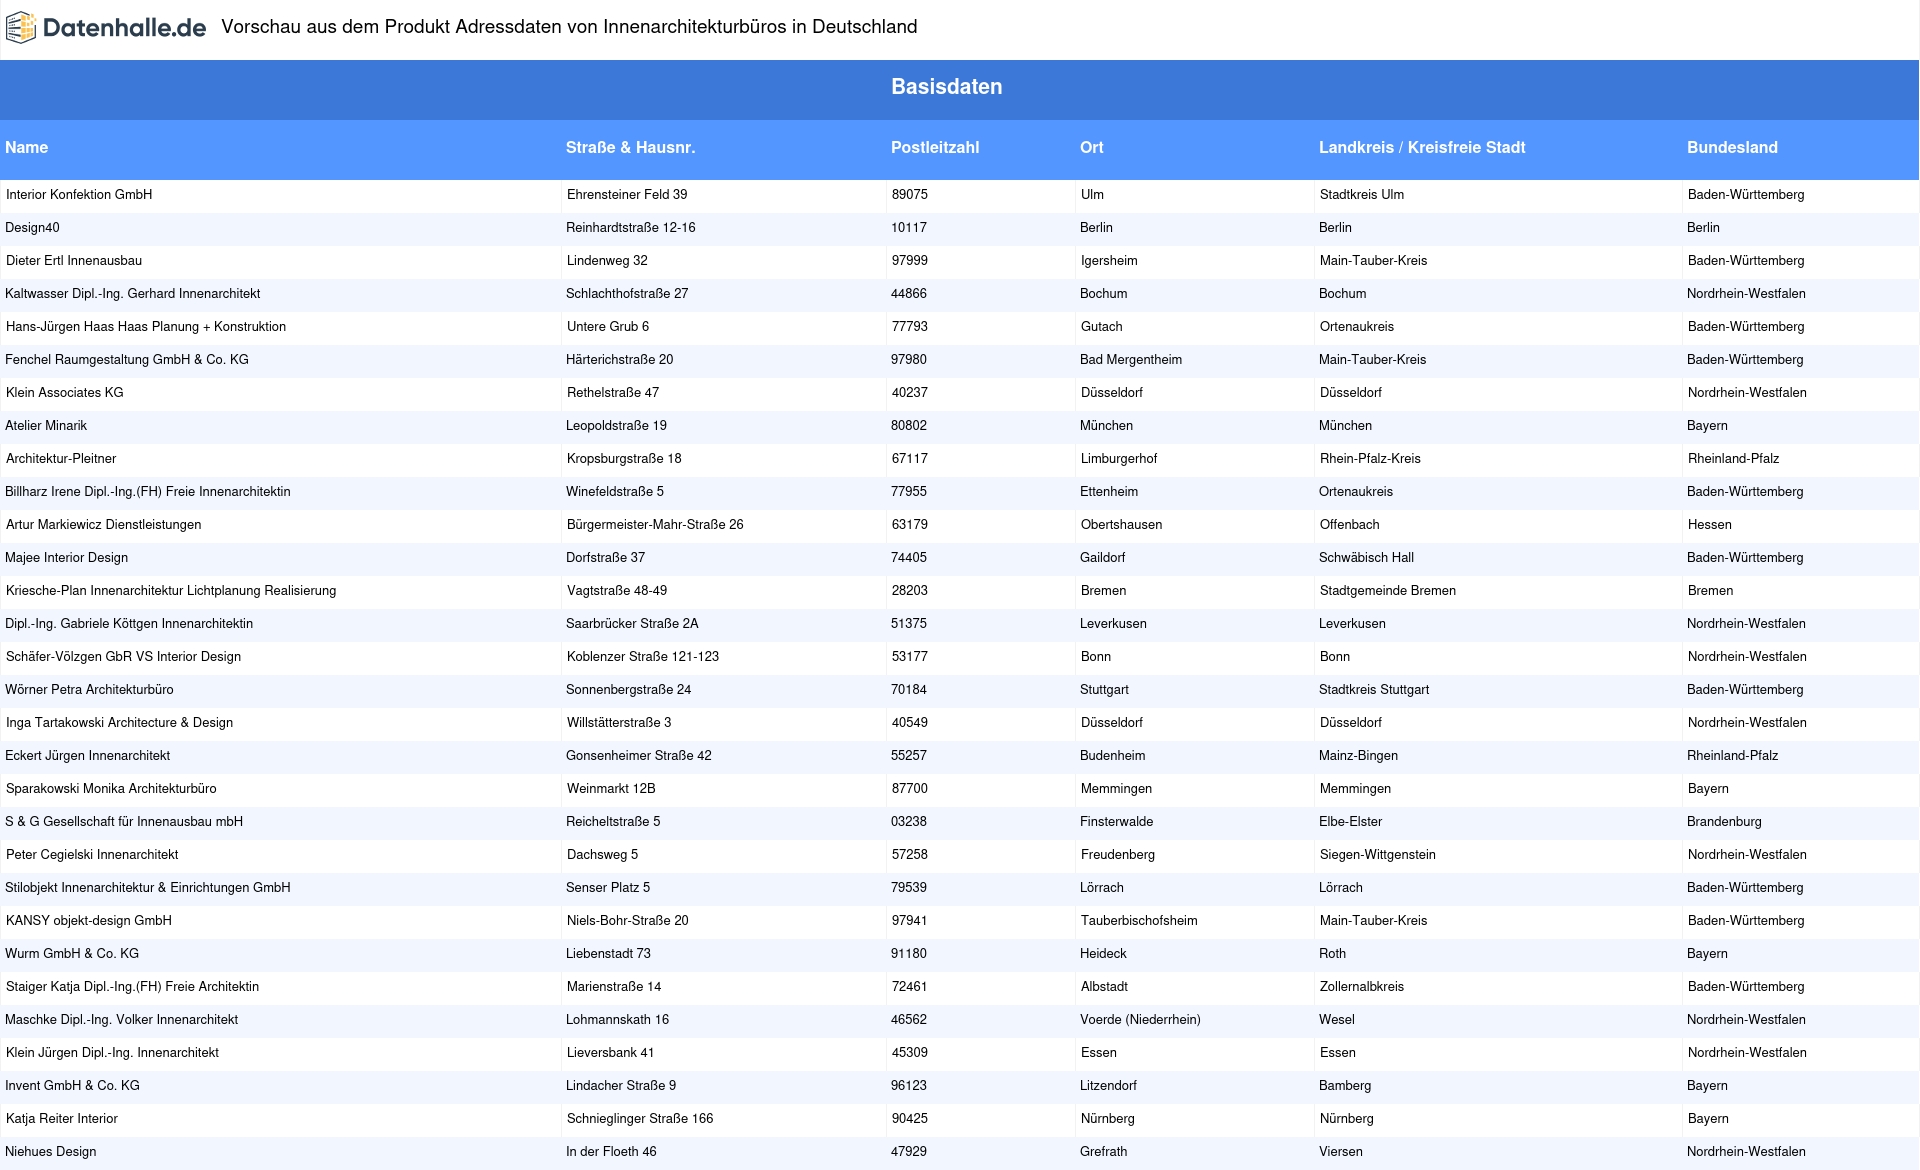
Task: Select address Schnieglinger Straße 166
Action: (x=640, y=1119)
